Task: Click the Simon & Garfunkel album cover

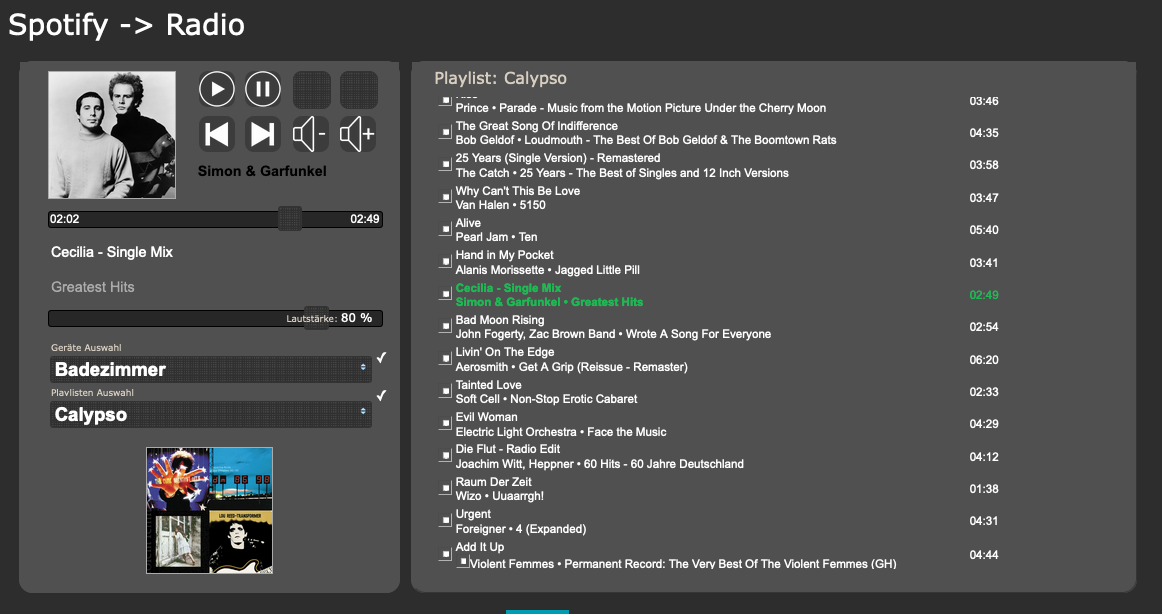Action: tap(112, 135)
